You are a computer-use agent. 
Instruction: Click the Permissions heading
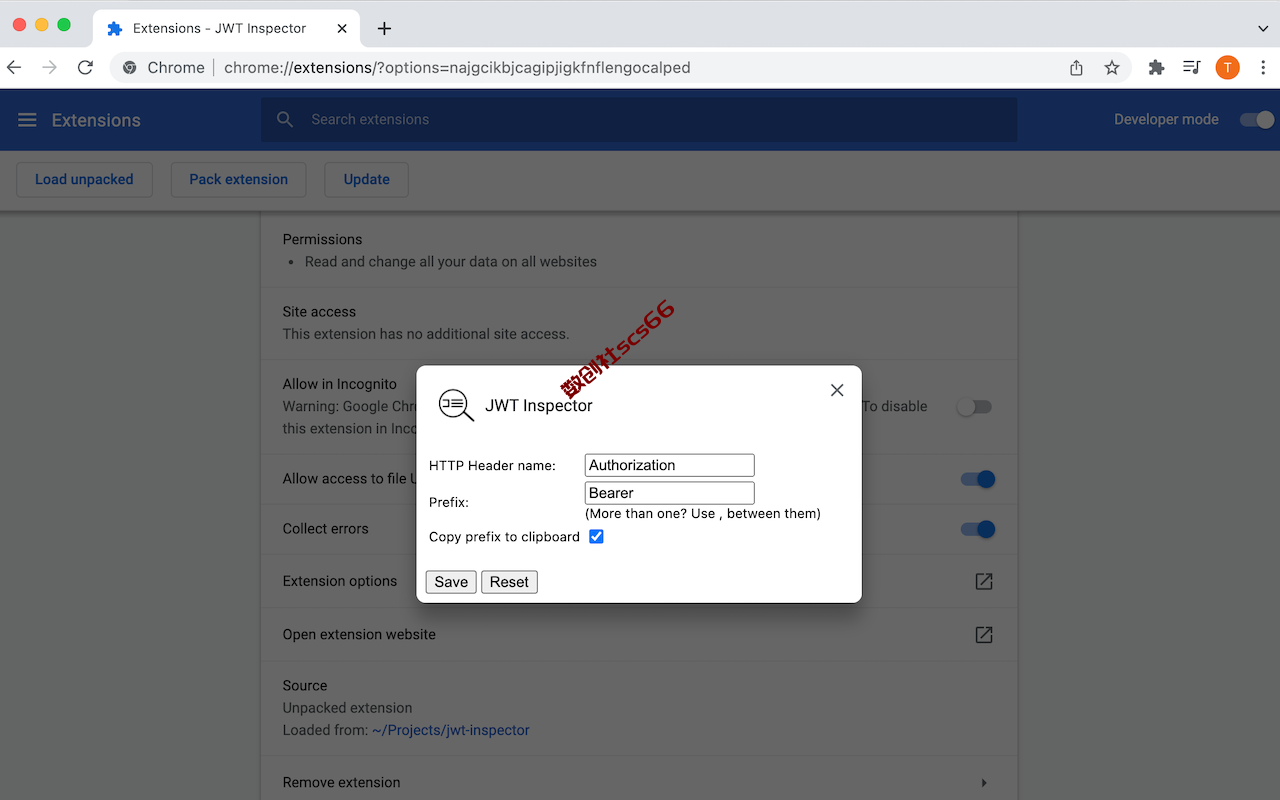pos(322,239)
